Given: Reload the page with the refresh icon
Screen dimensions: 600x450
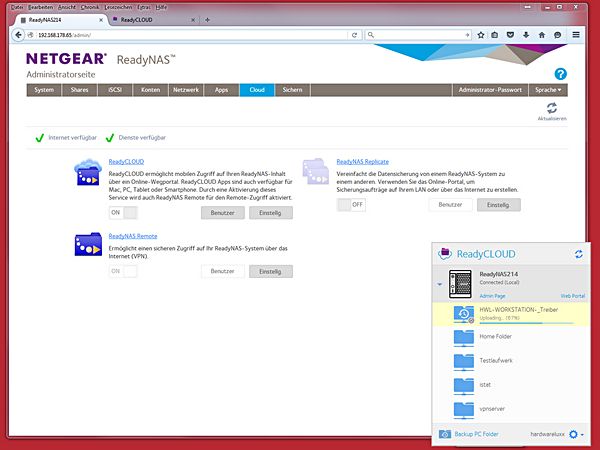Looking at the screenshot, I should coord(354,35).
